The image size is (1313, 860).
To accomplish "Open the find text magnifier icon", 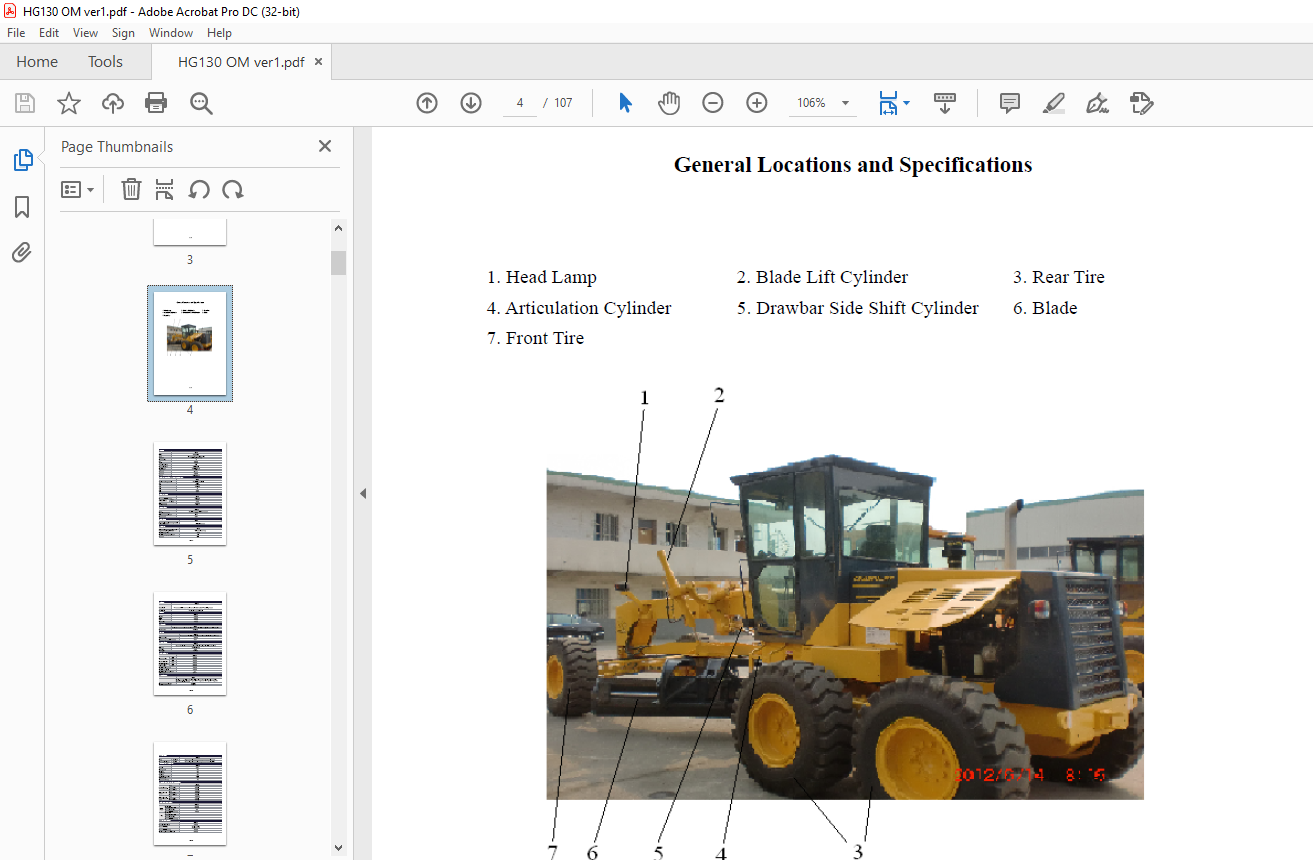I will [201, 103].
